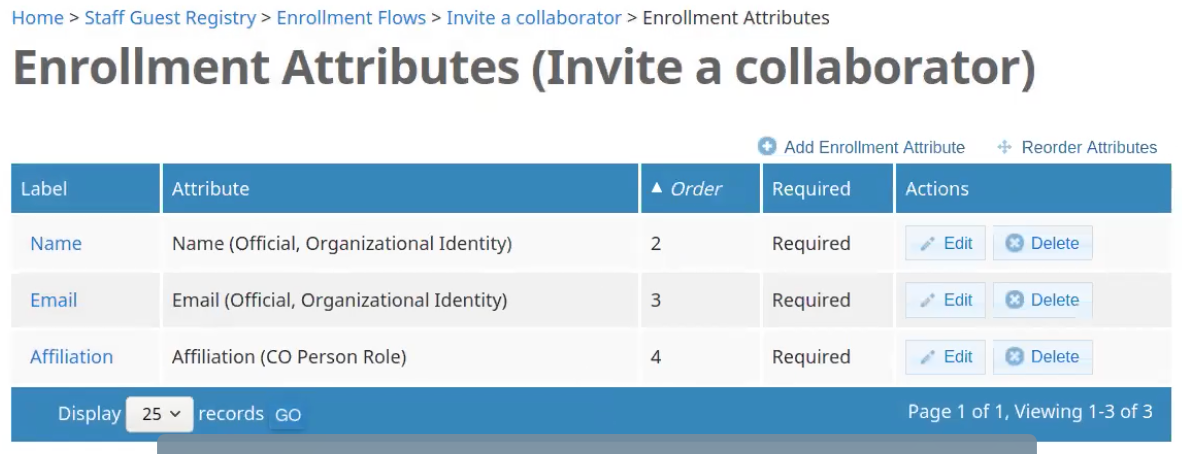Go to Home breadcrumb

38,17
